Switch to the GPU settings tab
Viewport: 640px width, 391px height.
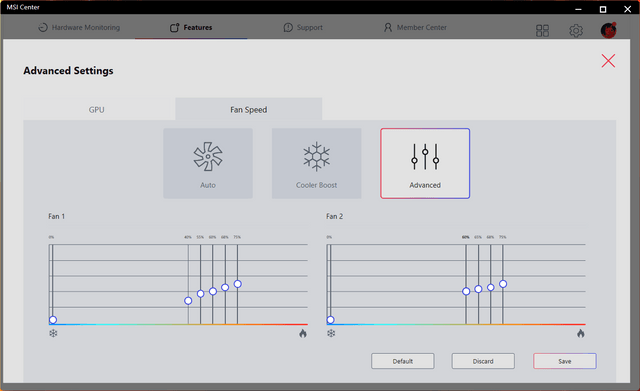[97, 109]
